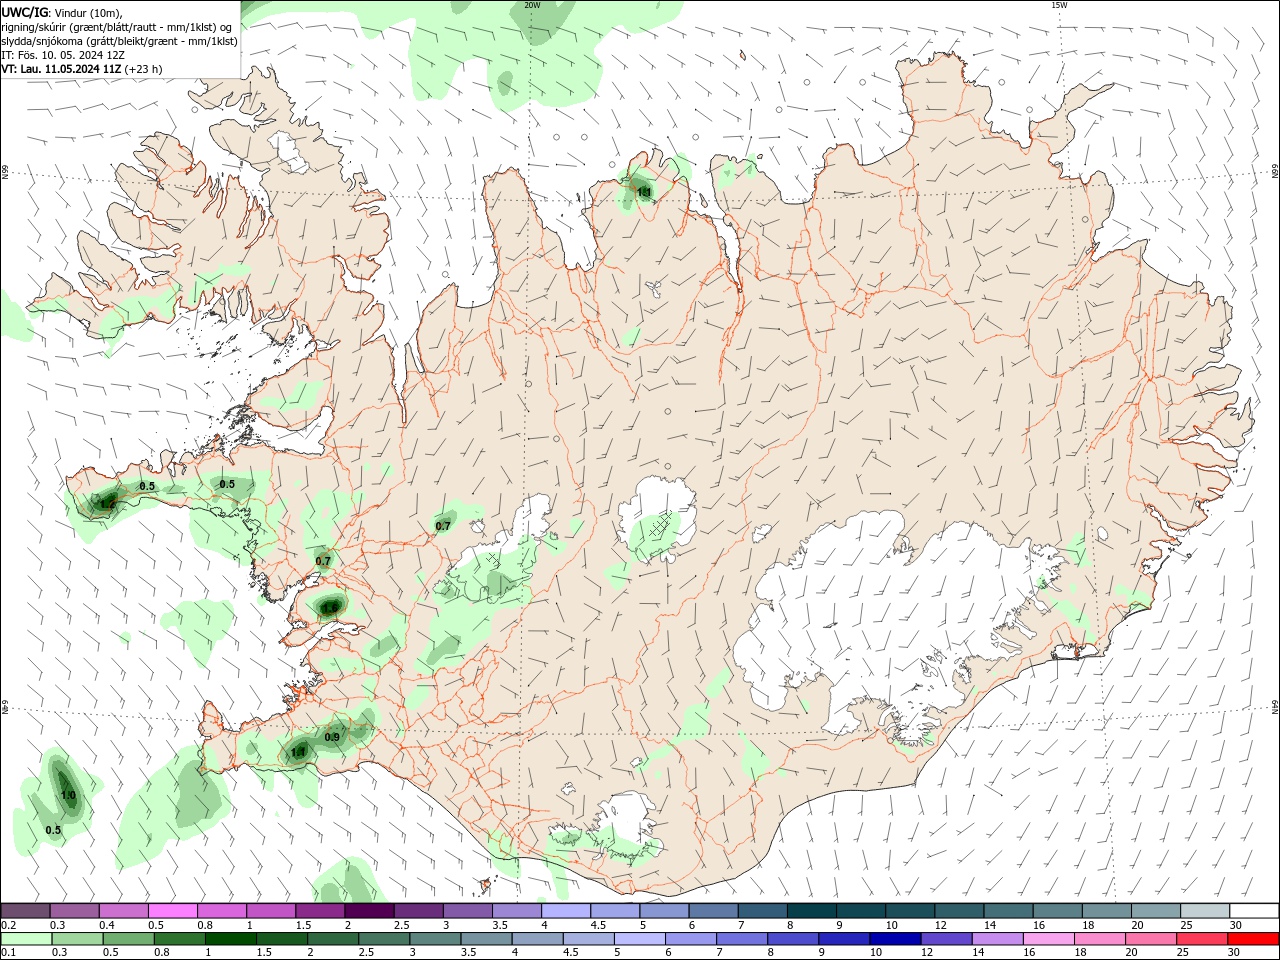Pick lower scale swatch starting at 3

[x=435, y=939]
